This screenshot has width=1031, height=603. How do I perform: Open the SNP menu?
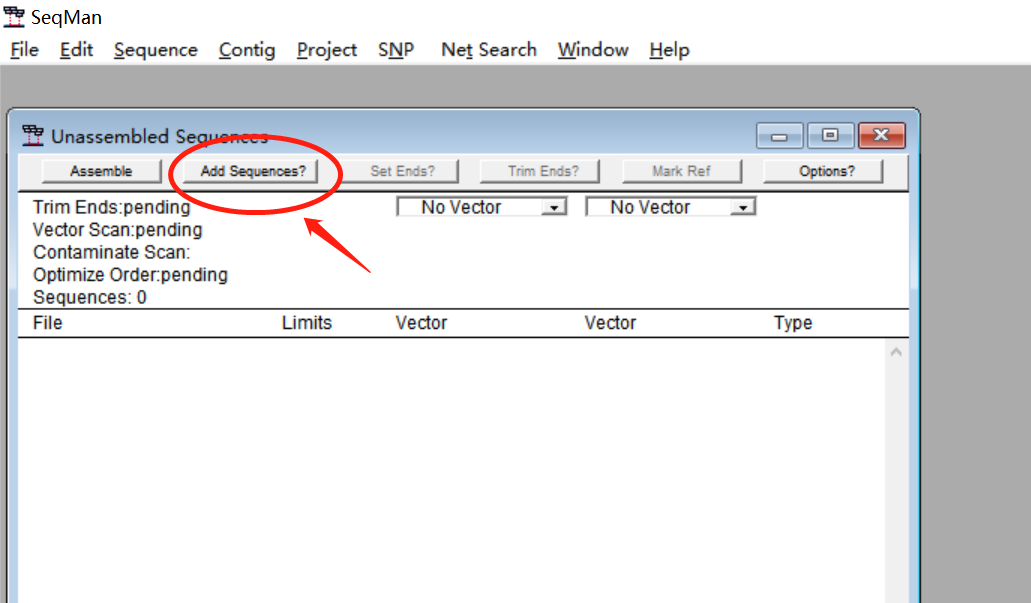pyautogui.click(x=396, y=50)
